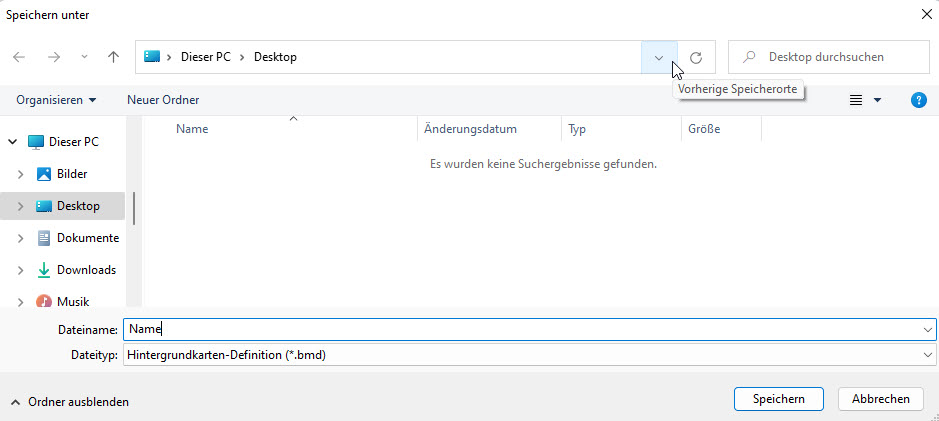Open the Organisieren menu
939x421 pixels.
click(x=56, y=100)
